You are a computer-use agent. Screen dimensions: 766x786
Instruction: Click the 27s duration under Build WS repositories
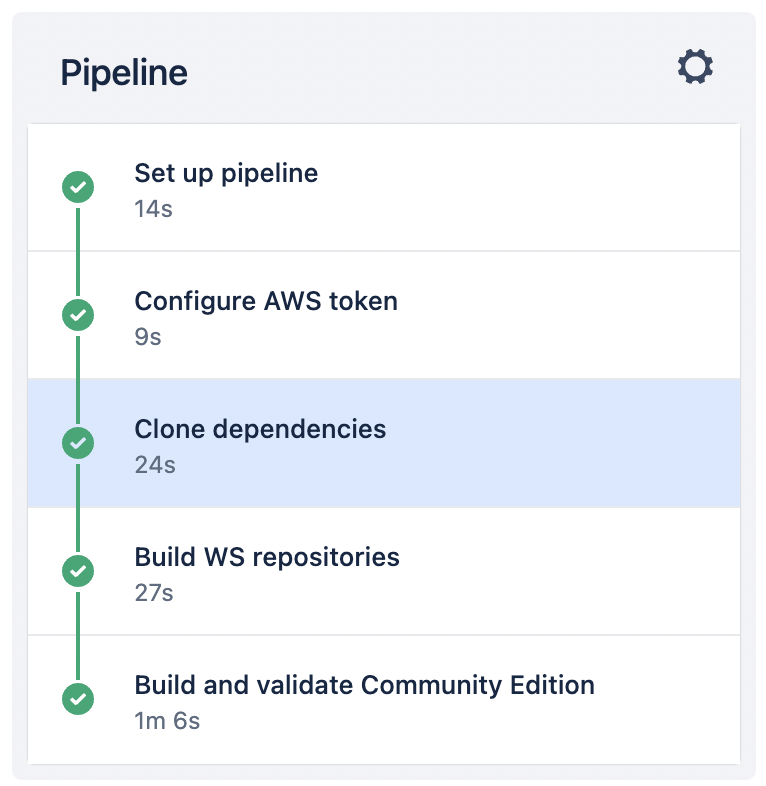pyautogui.click(x=154, y=593)
